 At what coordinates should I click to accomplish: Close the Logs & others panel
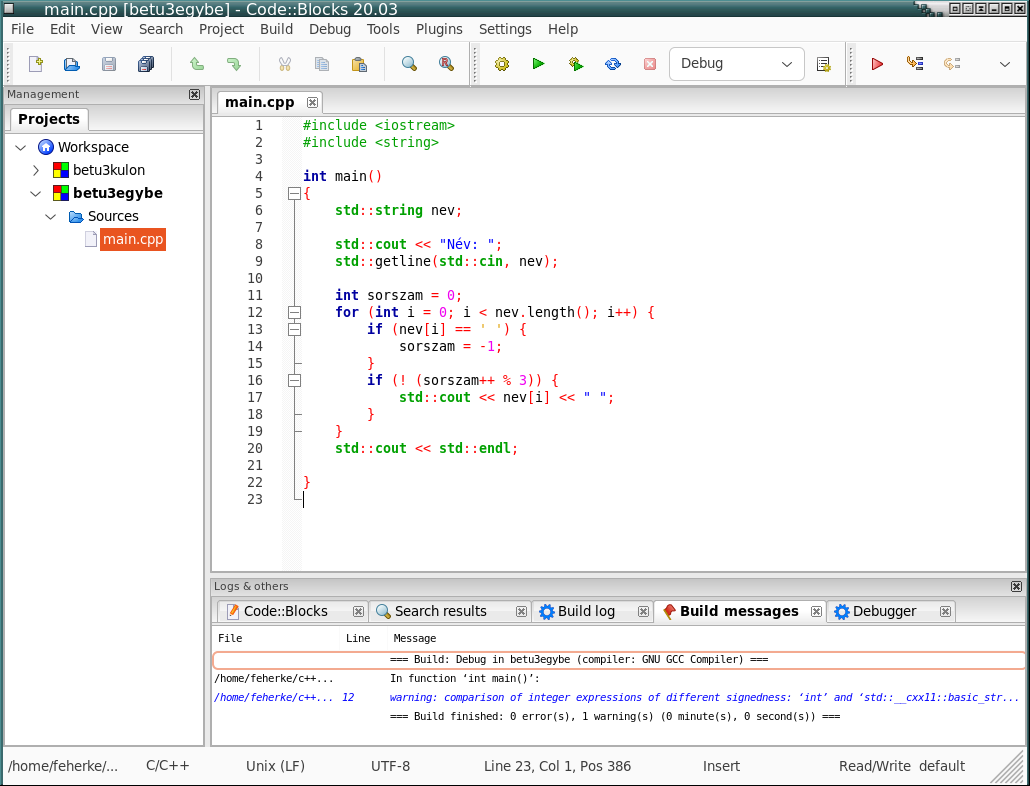pos(1016,586)
